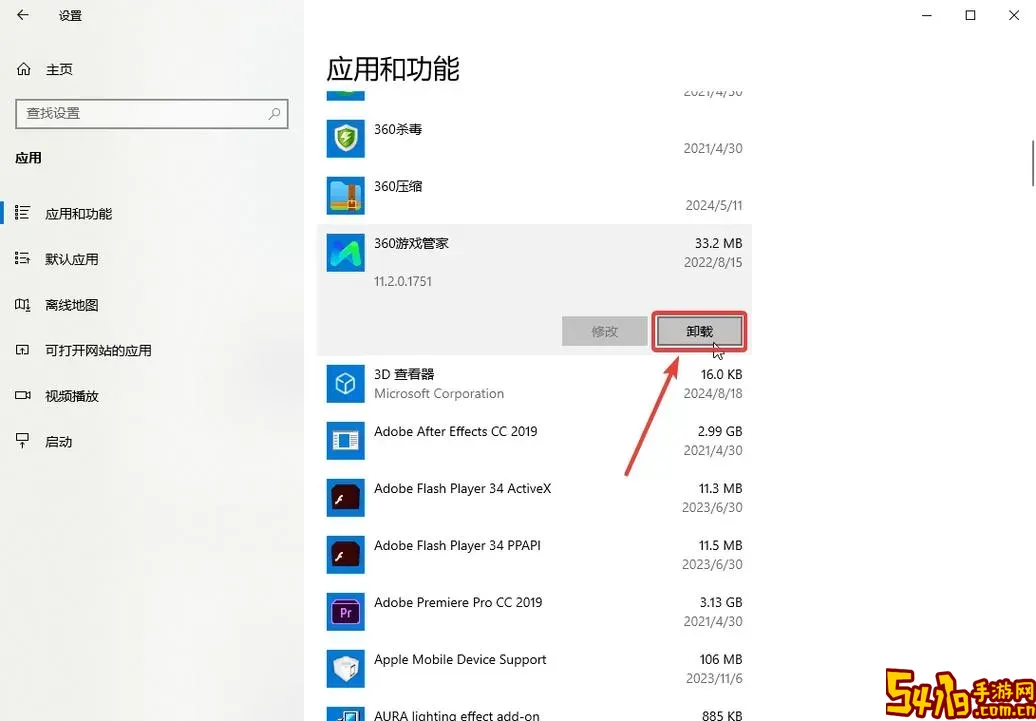Click the Adobe Flash Player 34 ActiveX icon
1036x721 pixels.
click(346, 498)
